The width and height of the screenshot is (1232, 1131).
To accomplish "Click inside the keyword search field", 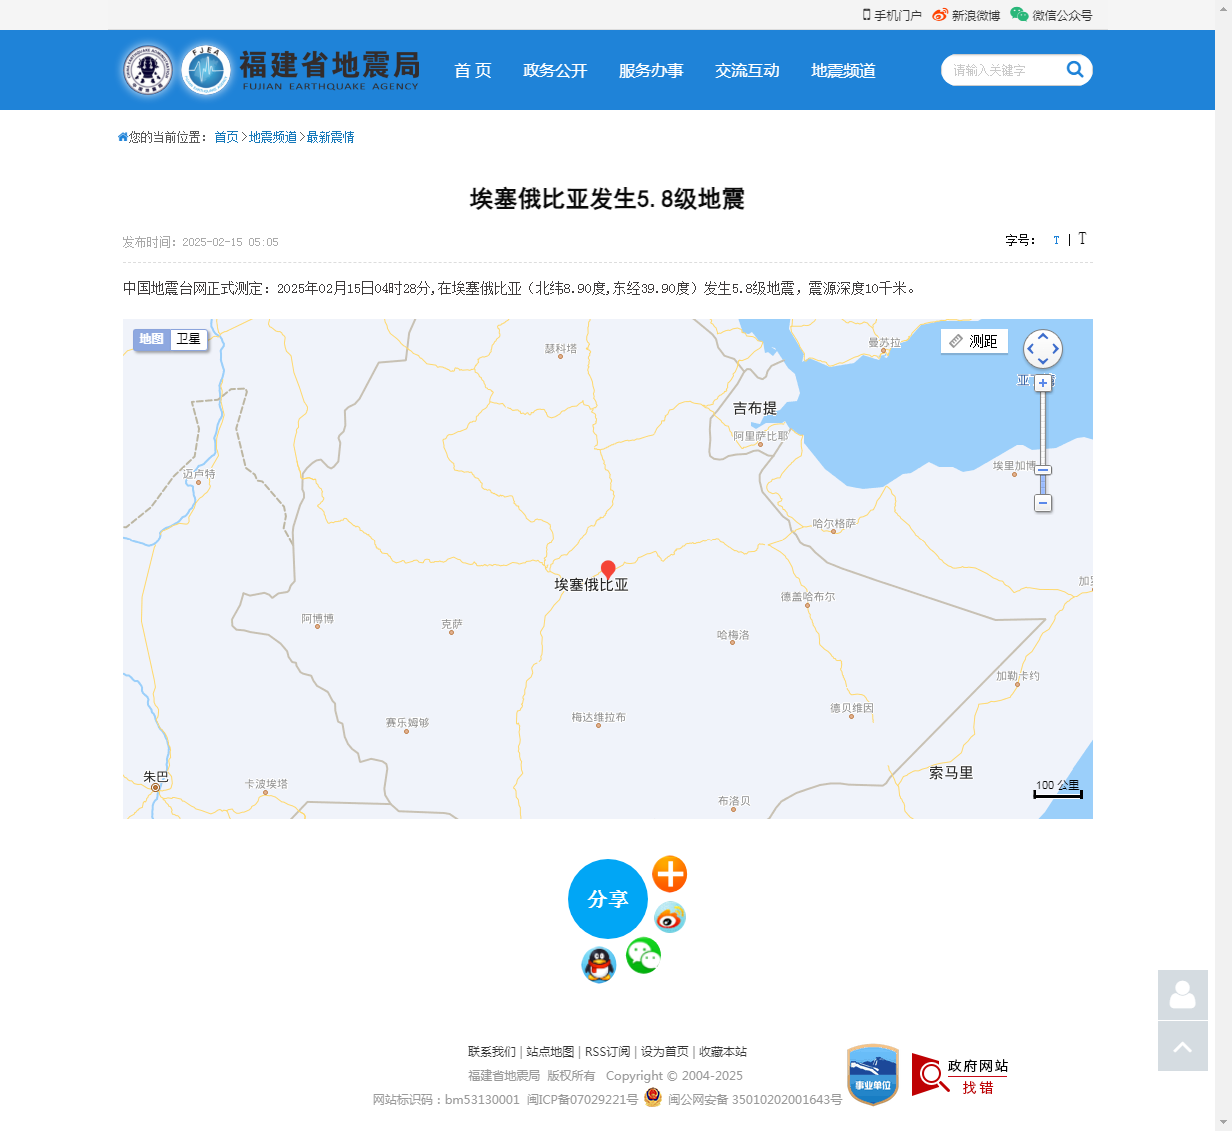I will [1000, 70].
